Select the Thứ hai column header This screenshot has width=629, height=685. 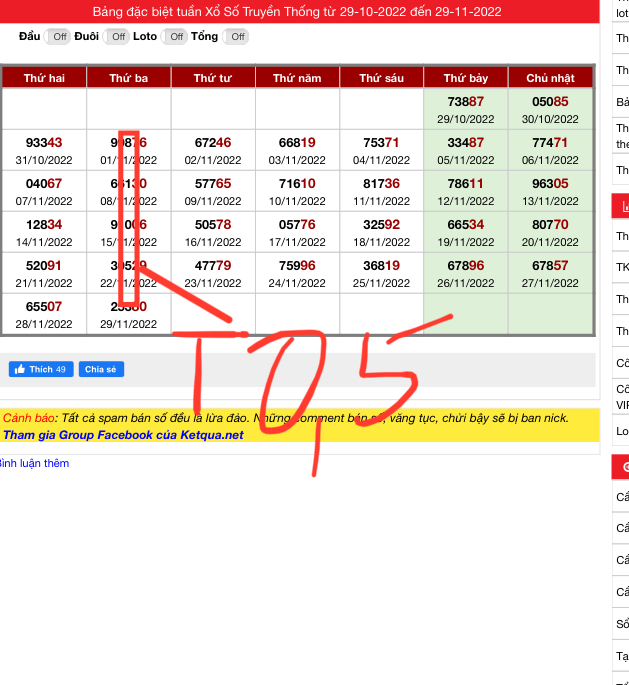pos(44,78)
